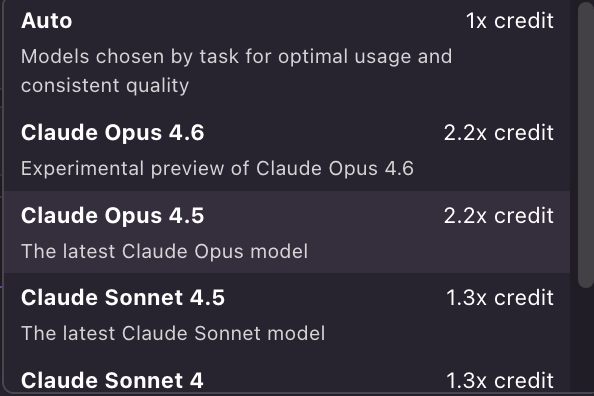Click the 'The latest Claude Opus model' description
Screen dimensions: 594x396
pyautogui.click(x=164, y=251)
